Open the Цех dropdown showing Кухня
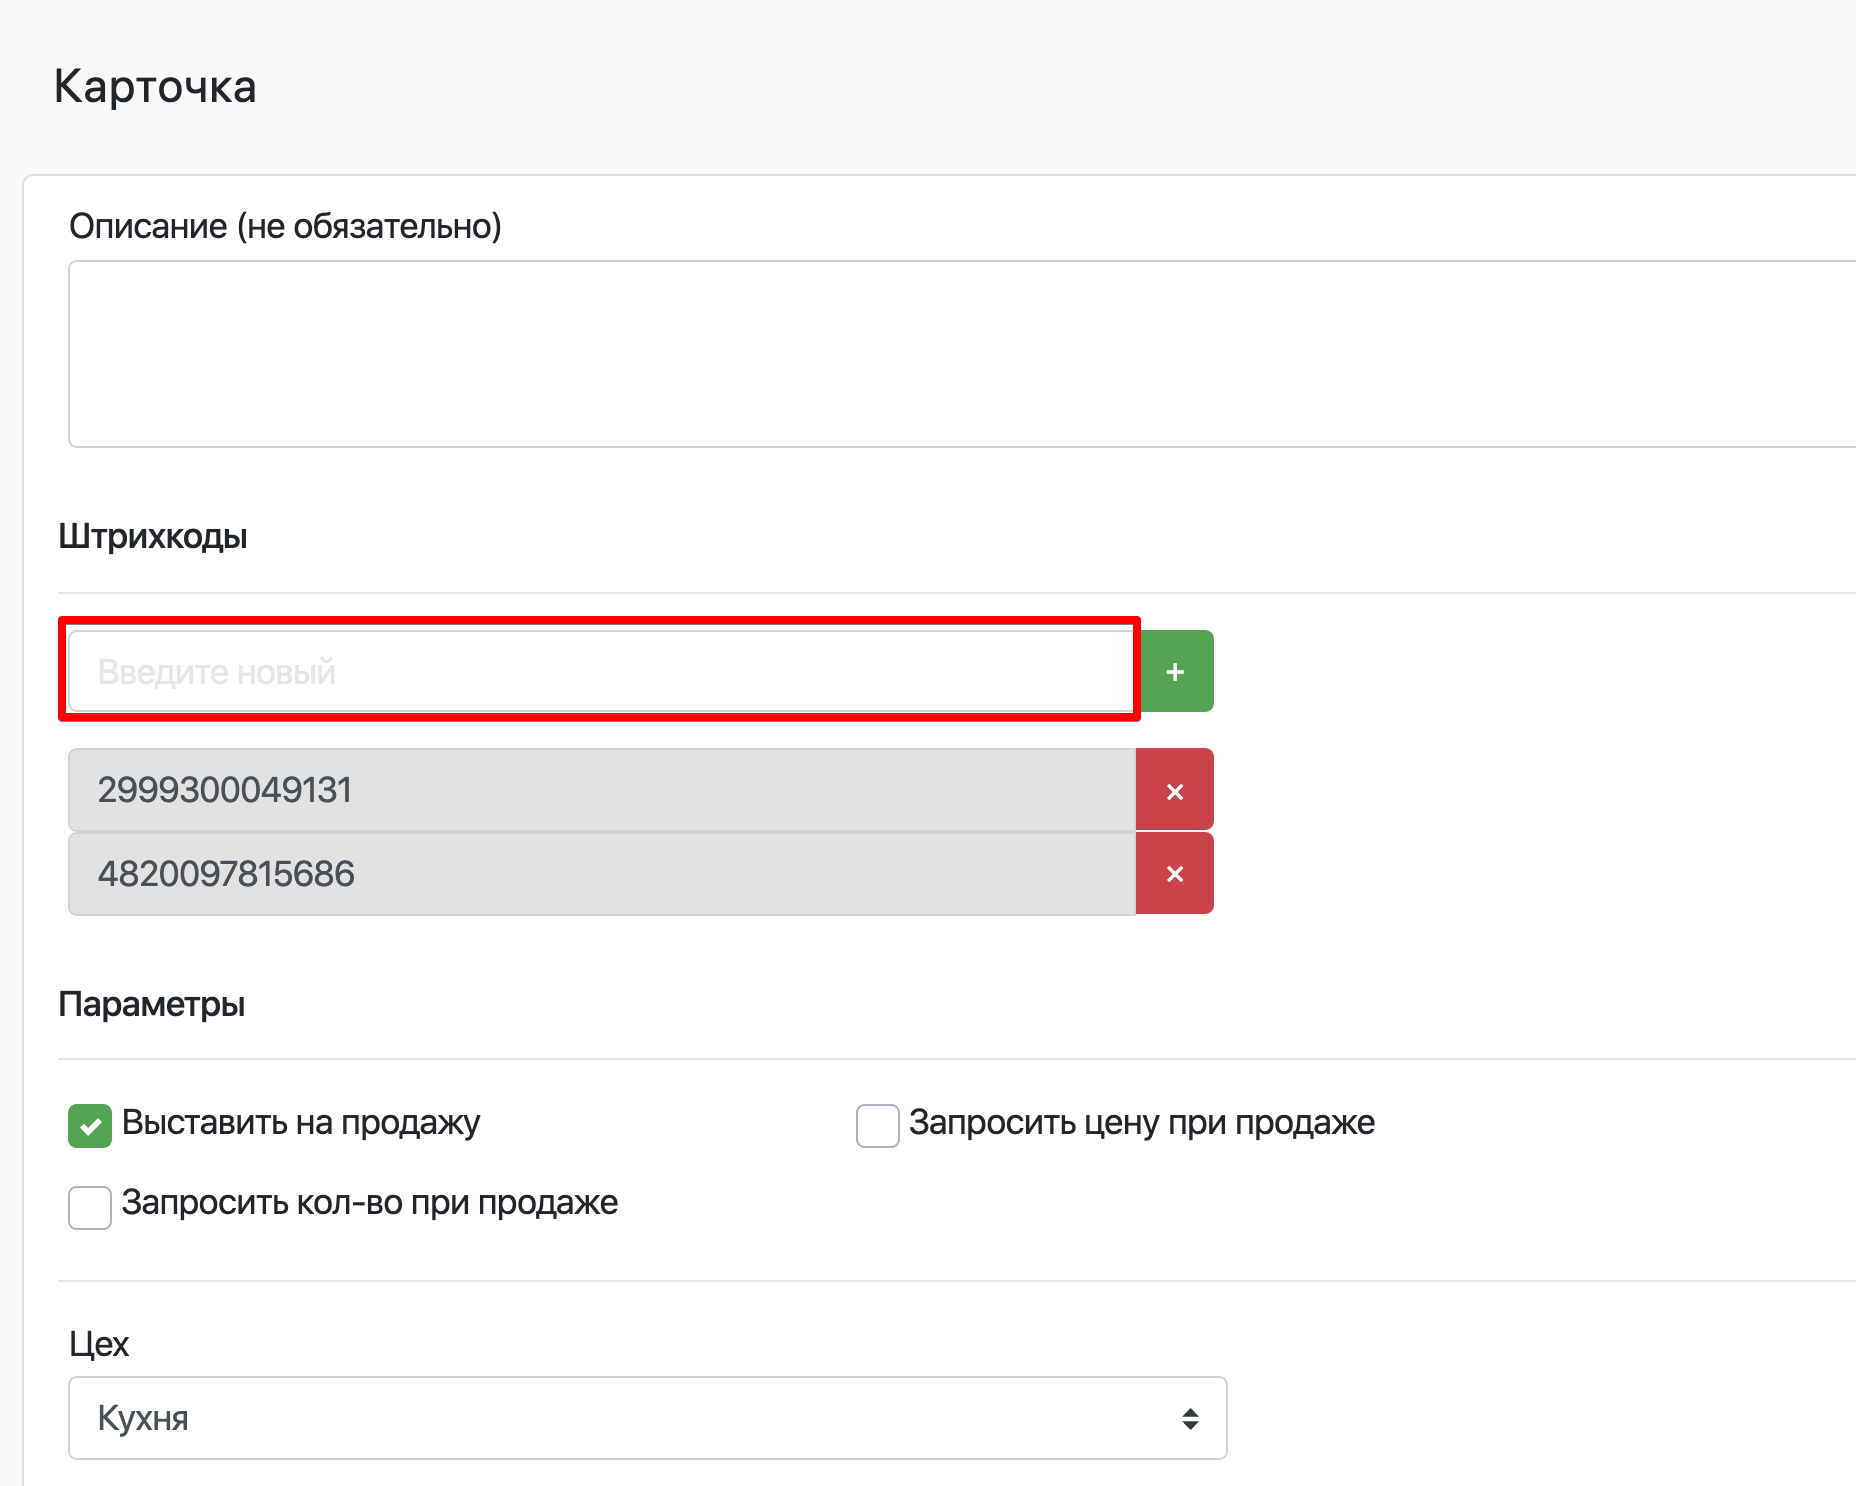 click(x=646, y=1418)
